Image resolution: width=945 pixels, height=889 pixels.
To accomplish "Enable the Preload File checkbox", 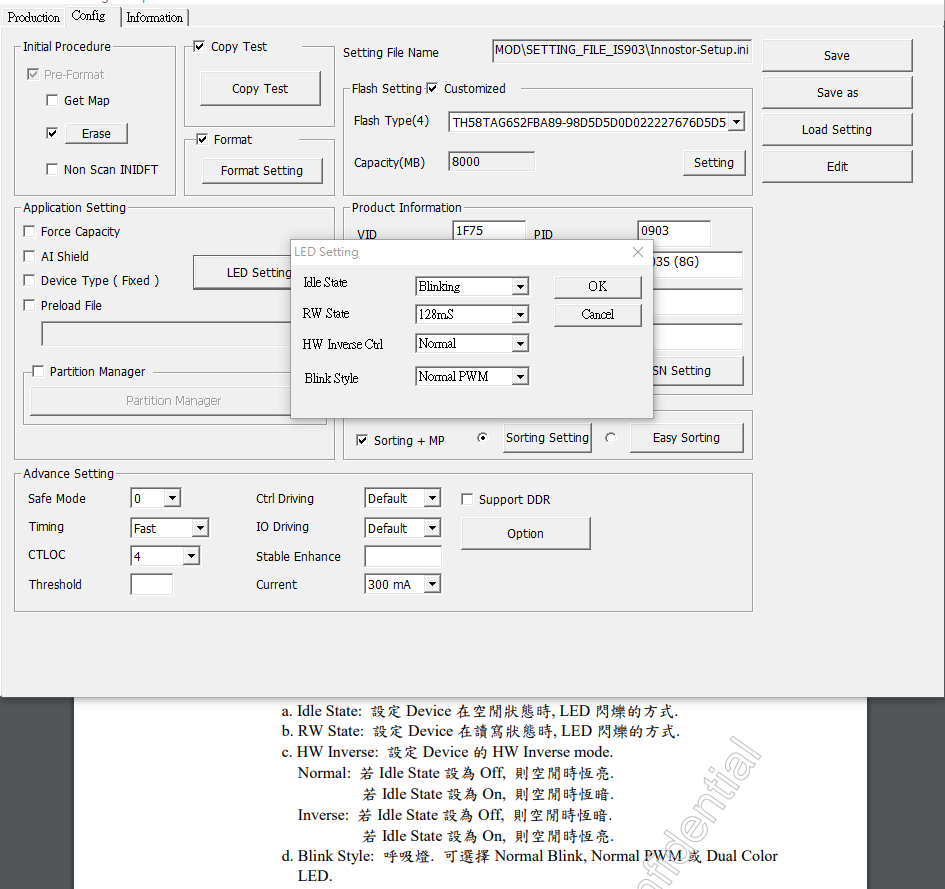I will point(29,305).
